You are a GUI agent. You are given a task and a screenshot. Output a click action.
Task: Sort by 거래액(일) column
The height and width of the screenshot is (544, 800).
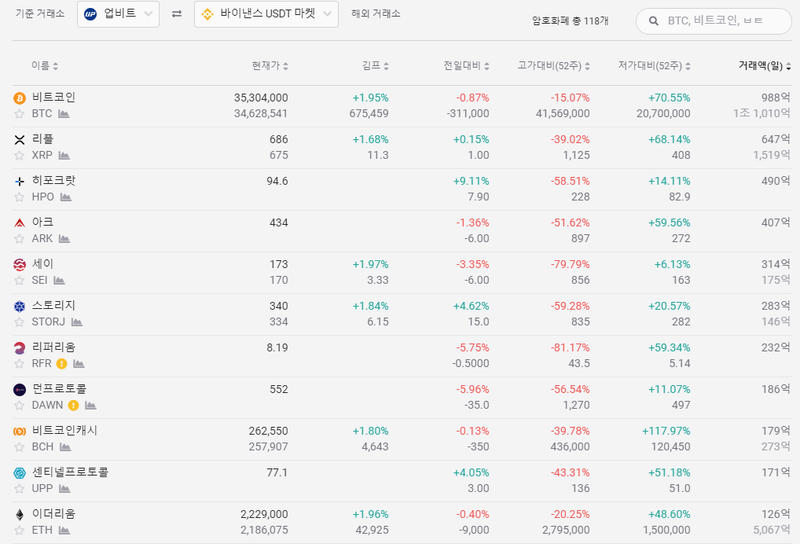765,66
